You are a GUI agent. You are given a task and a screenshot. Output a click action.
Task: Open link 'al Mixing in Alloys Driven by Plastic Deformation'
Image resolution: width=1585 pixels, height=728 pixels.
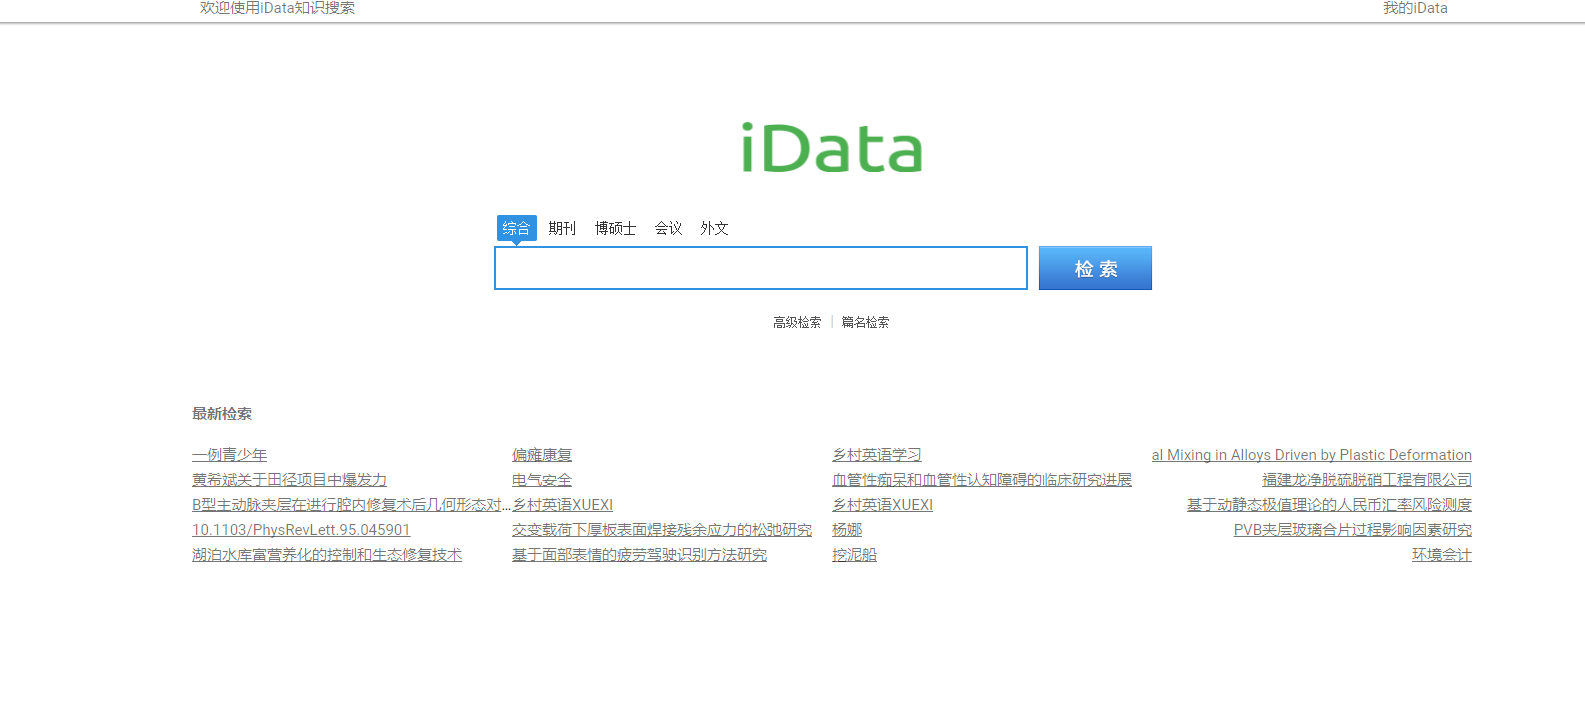[1312, 455]
